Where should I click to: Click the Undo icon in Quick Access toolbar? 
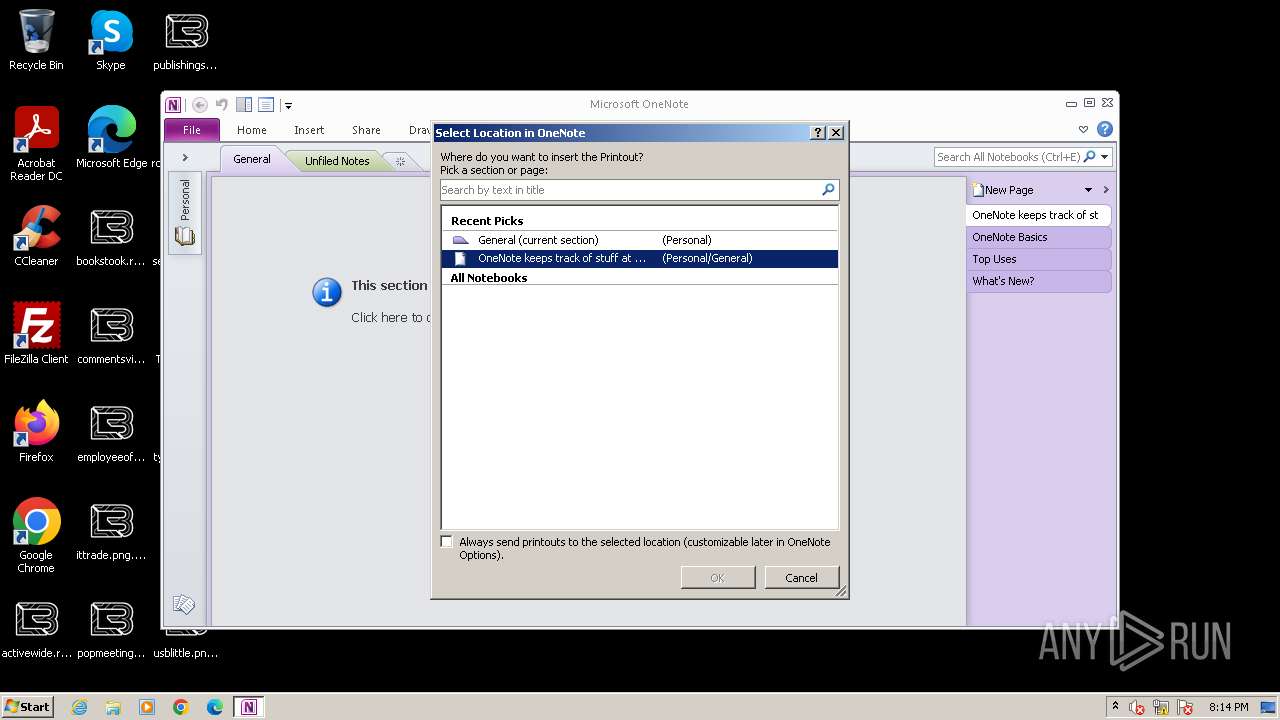[222, 104]
